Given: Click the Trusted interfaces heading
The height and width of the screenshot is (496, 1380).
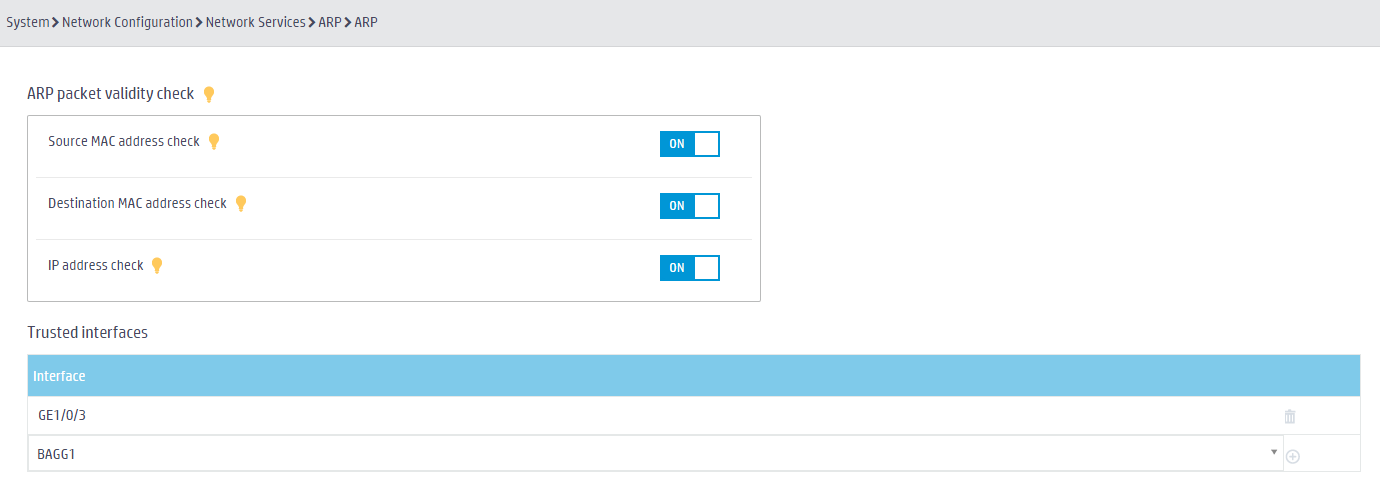Looking at the screenshot, I should tap(87, 332).
